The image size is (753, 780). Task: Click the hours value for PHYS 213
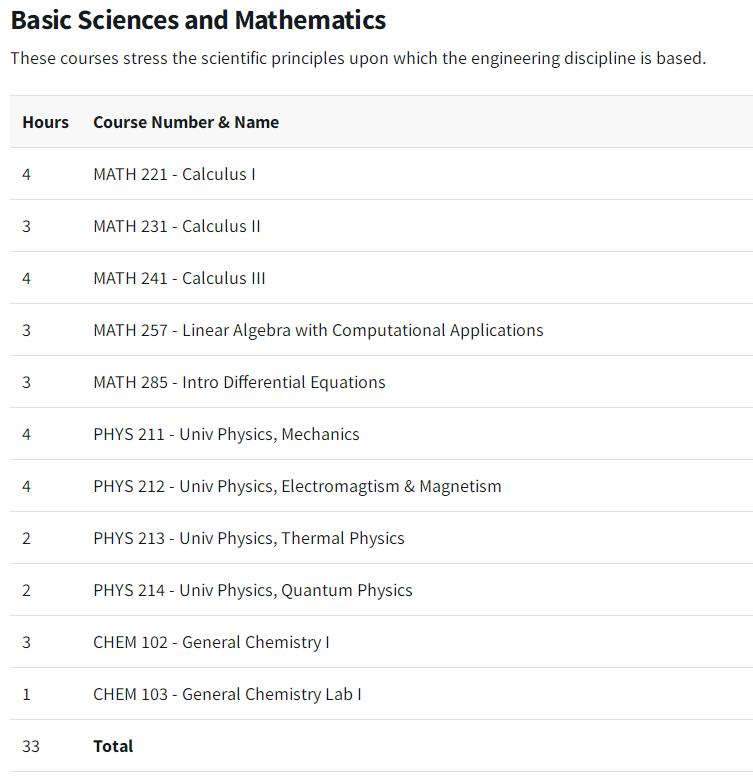pyautogui.click(x=26, y=538)
